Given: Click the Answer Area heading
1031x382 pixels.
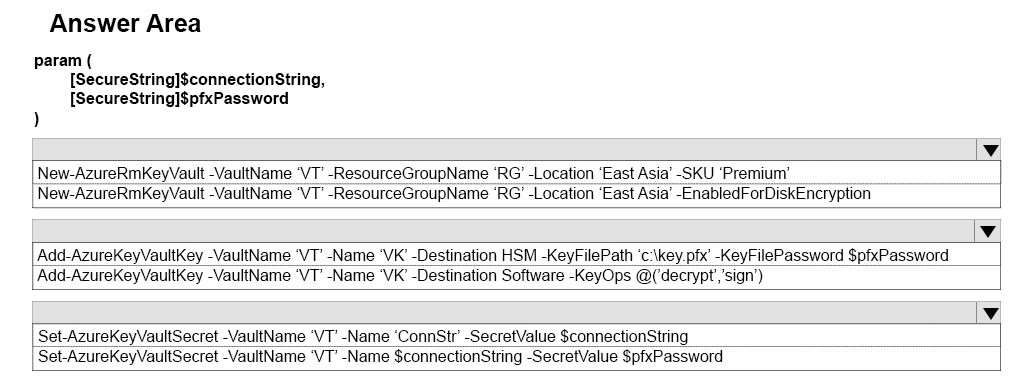Looking at the screenshot, I should click(x=125, y=24).
